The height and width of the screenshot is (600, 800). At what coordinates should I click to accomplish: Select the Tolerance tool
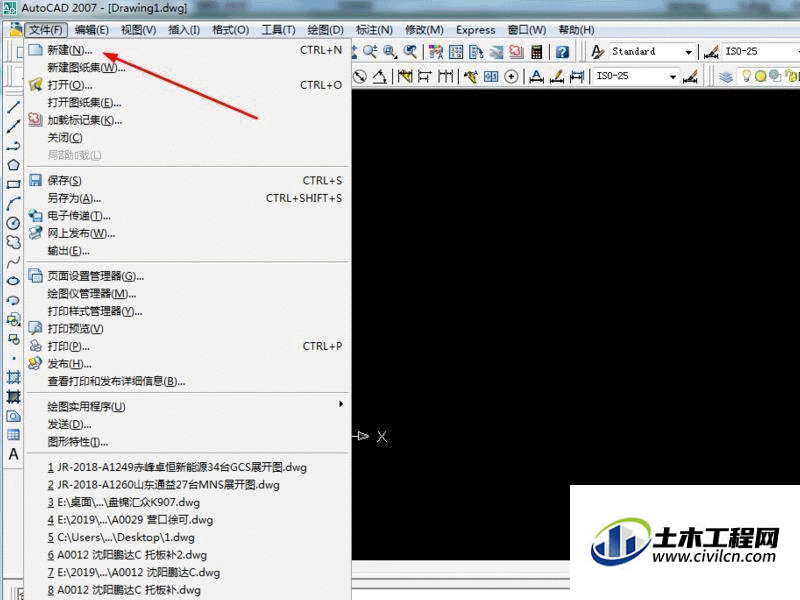pyautogui.click(x=491, y=77)
